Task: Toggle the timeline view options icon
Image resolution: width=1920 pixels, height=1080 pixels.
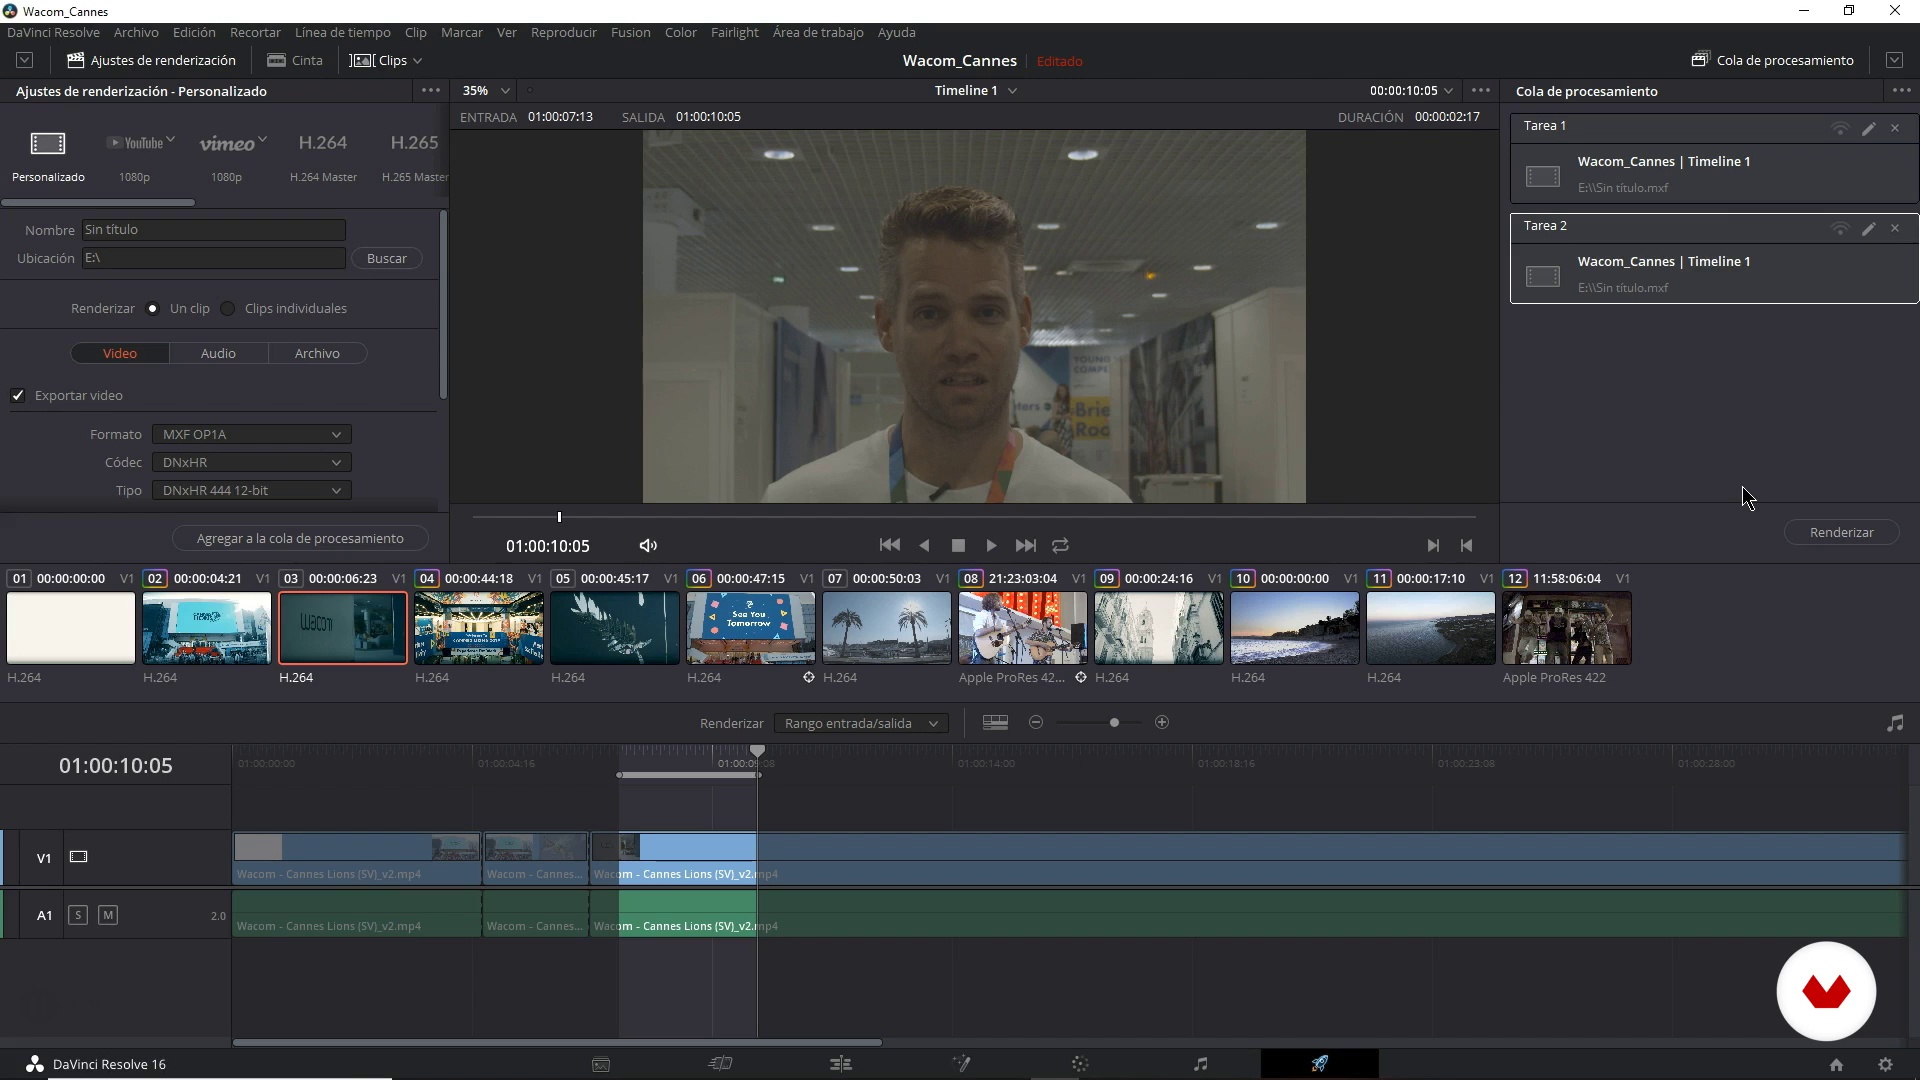Action: (995, 722)
